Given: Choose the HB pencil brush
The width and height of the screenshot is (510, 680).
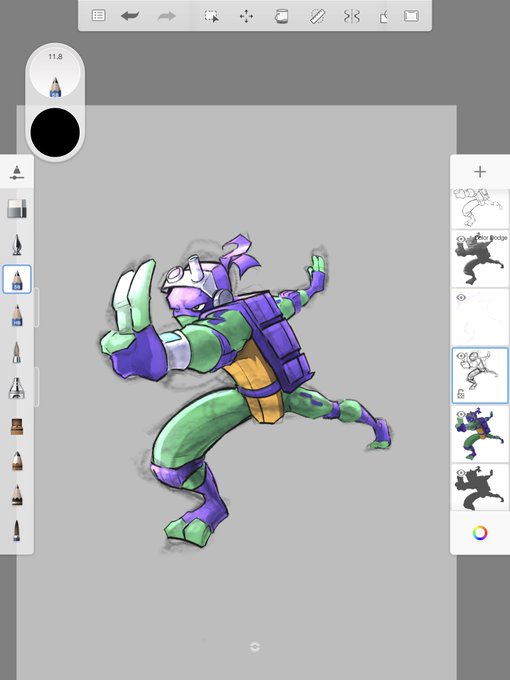Looking at the screenshot, I should click(x=17, y=315).
